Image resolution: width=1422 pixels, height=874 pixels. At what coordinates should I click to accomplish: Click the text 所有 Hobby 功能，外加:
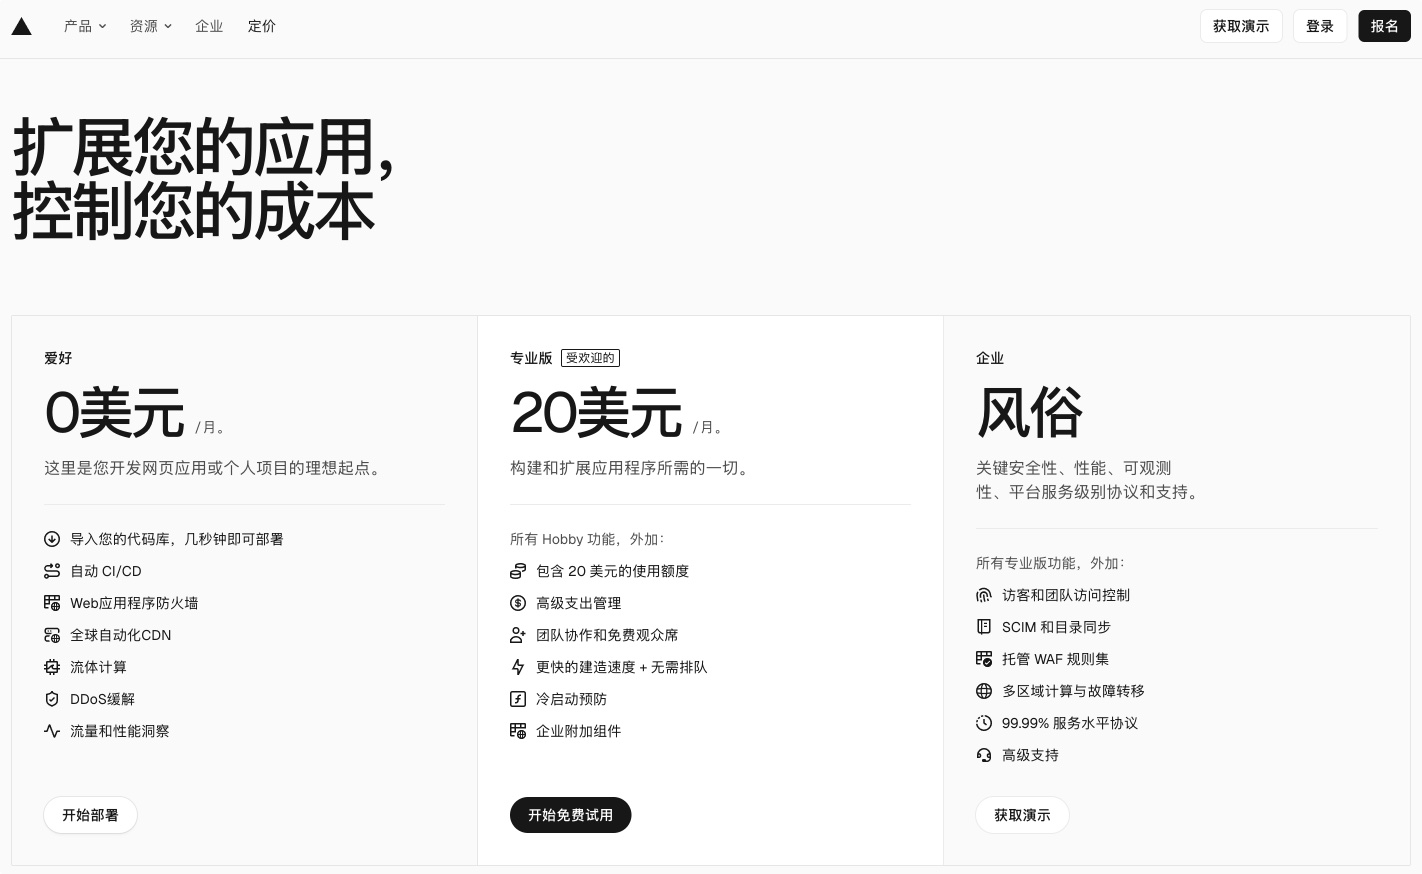pos(587,539)
